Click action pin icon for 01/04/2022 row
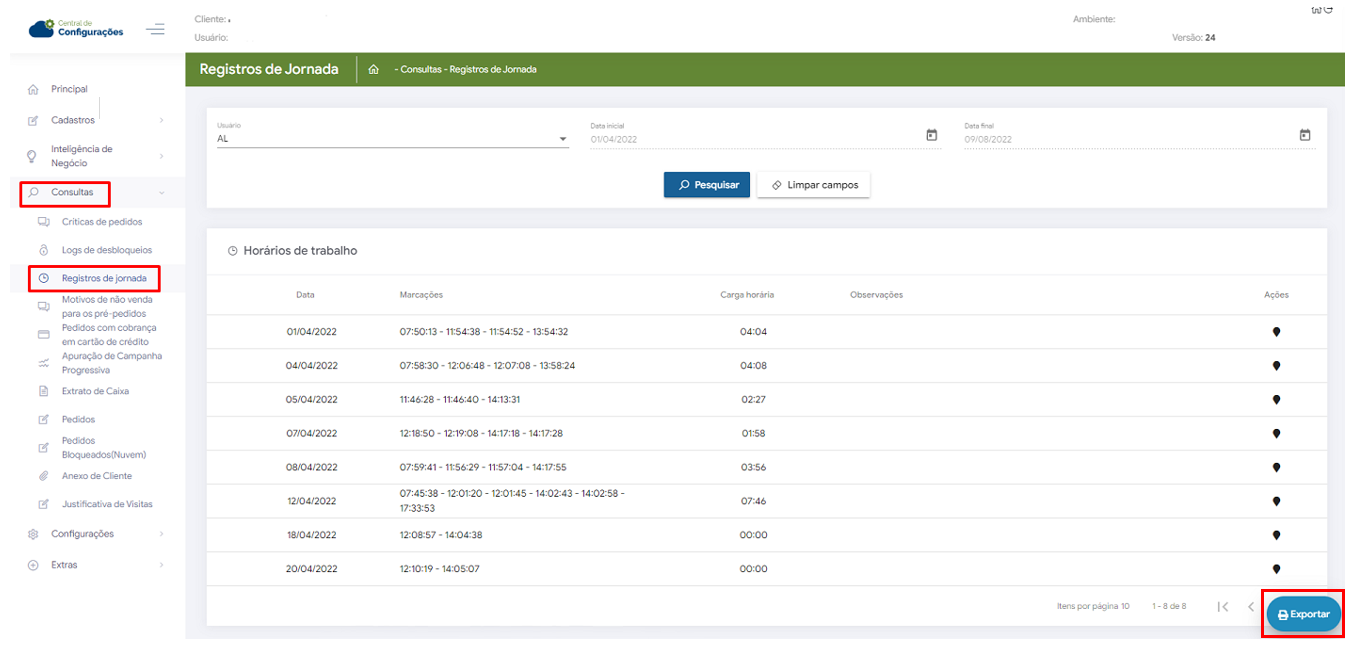The height and width of the screenshot is (654, 1352). click(1276, 332)
